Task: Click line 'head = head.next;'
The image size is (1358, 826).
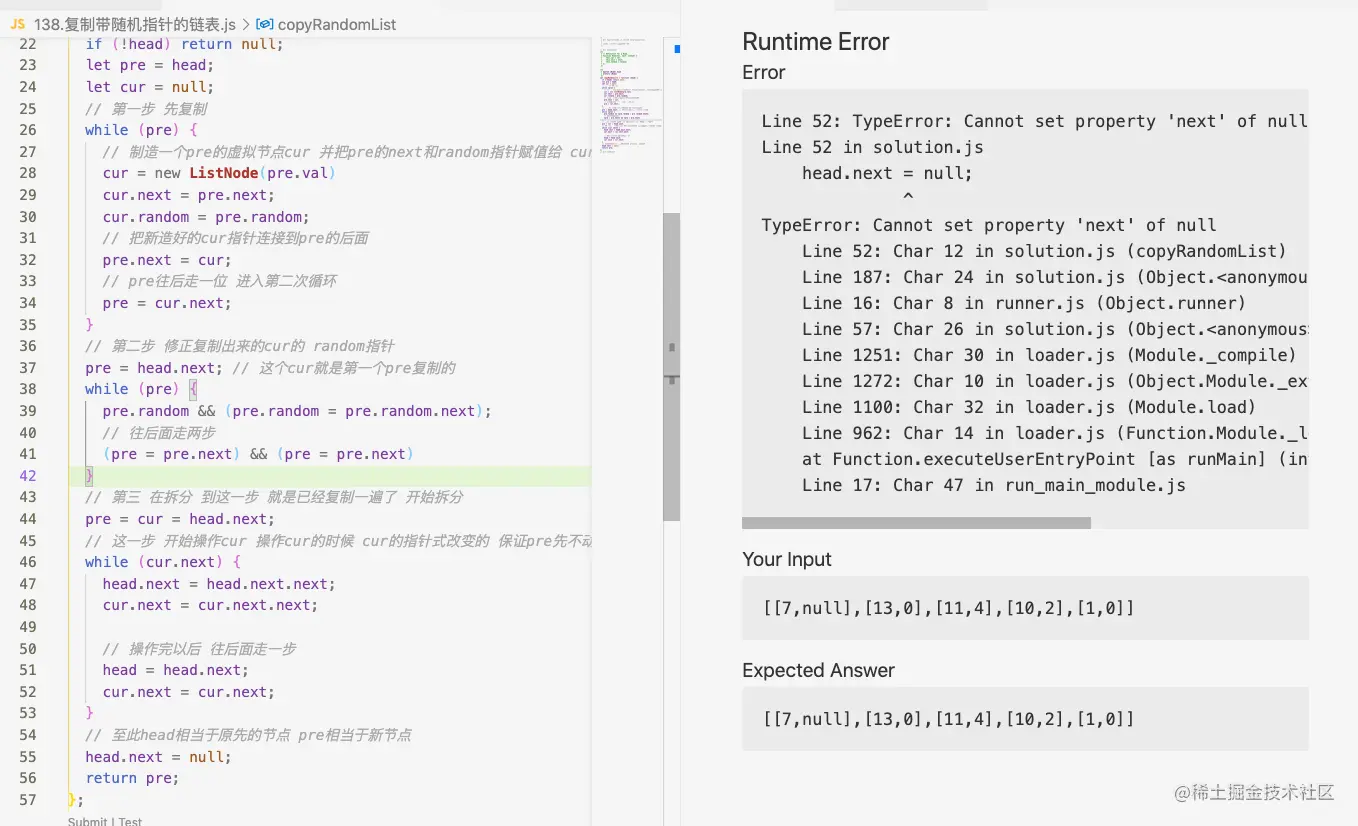Action: click(175, 670)
